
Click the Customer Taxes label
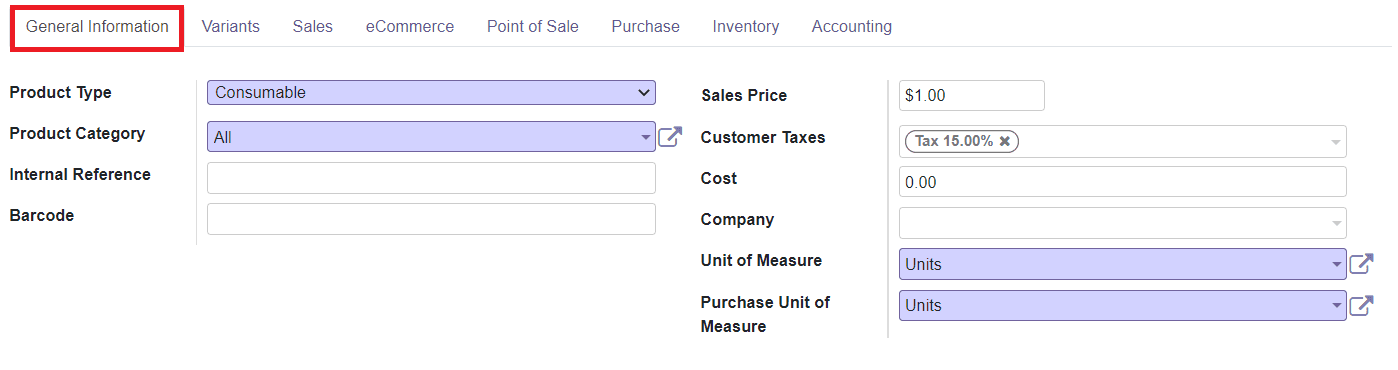pos(763,138)
